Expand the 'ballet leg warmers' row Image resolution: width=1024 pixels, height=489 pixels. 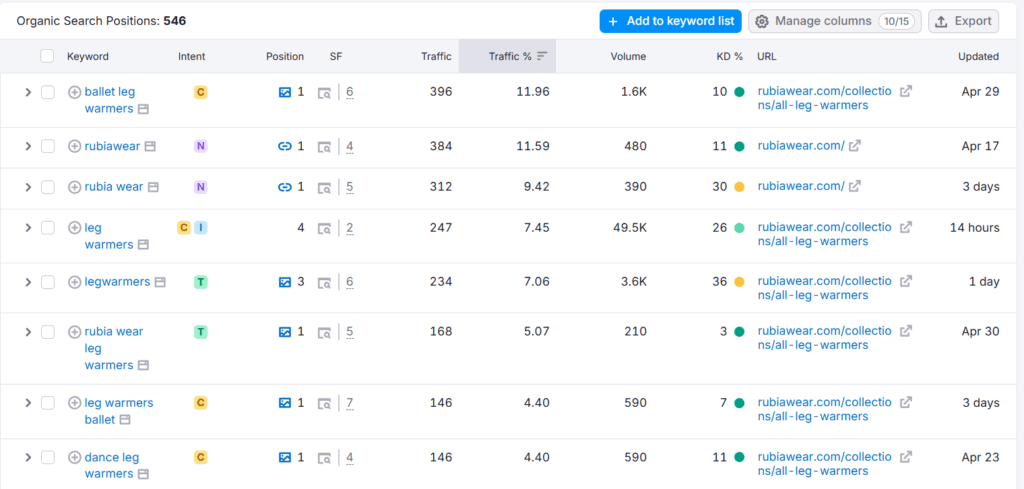click(28, 92)
